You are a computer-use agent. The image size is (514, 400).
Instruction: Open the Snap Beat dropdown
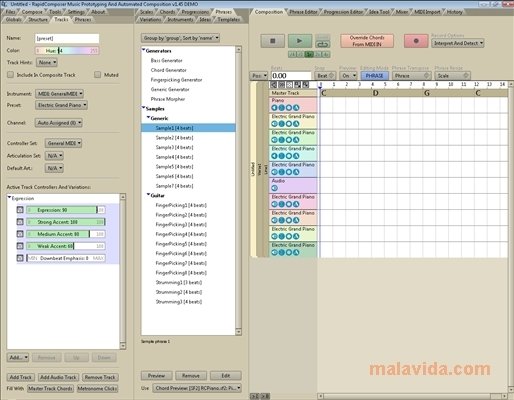(325, 76)
